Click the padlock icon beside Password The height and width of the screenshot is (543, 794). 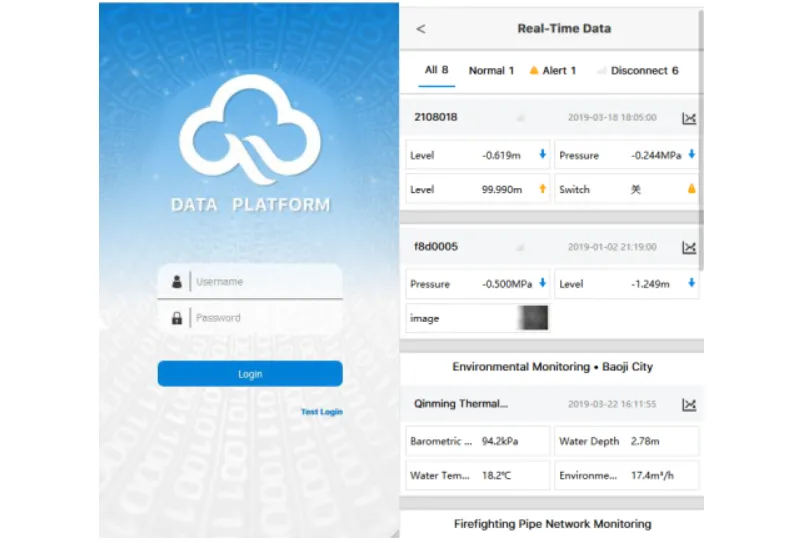pos(177,318)
